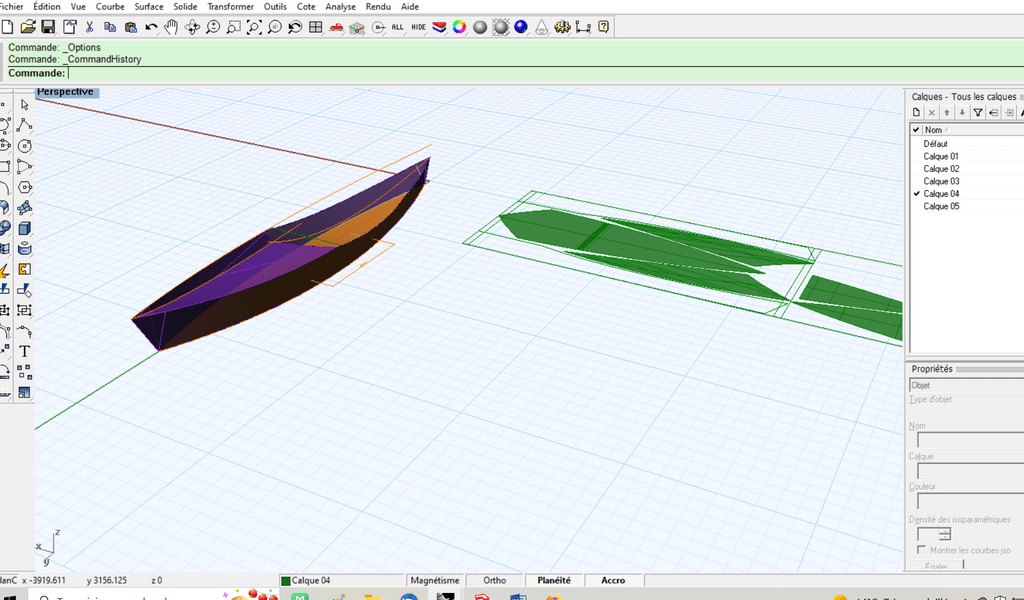This screenshot has height=600, width=1024.
Task: Click the filter funnel in Calques panel
Action: (x=978, y=112)
